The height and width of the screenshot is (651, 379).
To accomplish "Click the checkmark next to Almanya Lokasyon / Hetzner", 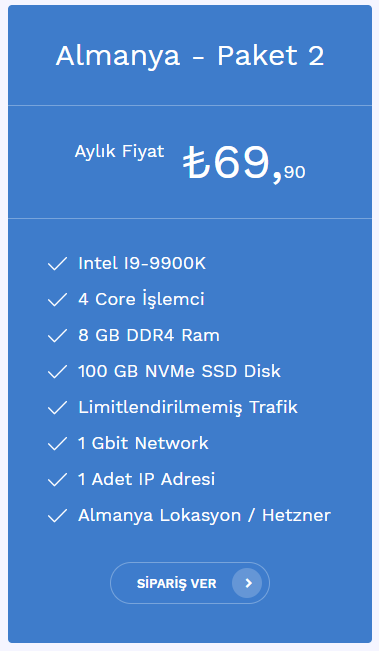I will coord(57,516).
